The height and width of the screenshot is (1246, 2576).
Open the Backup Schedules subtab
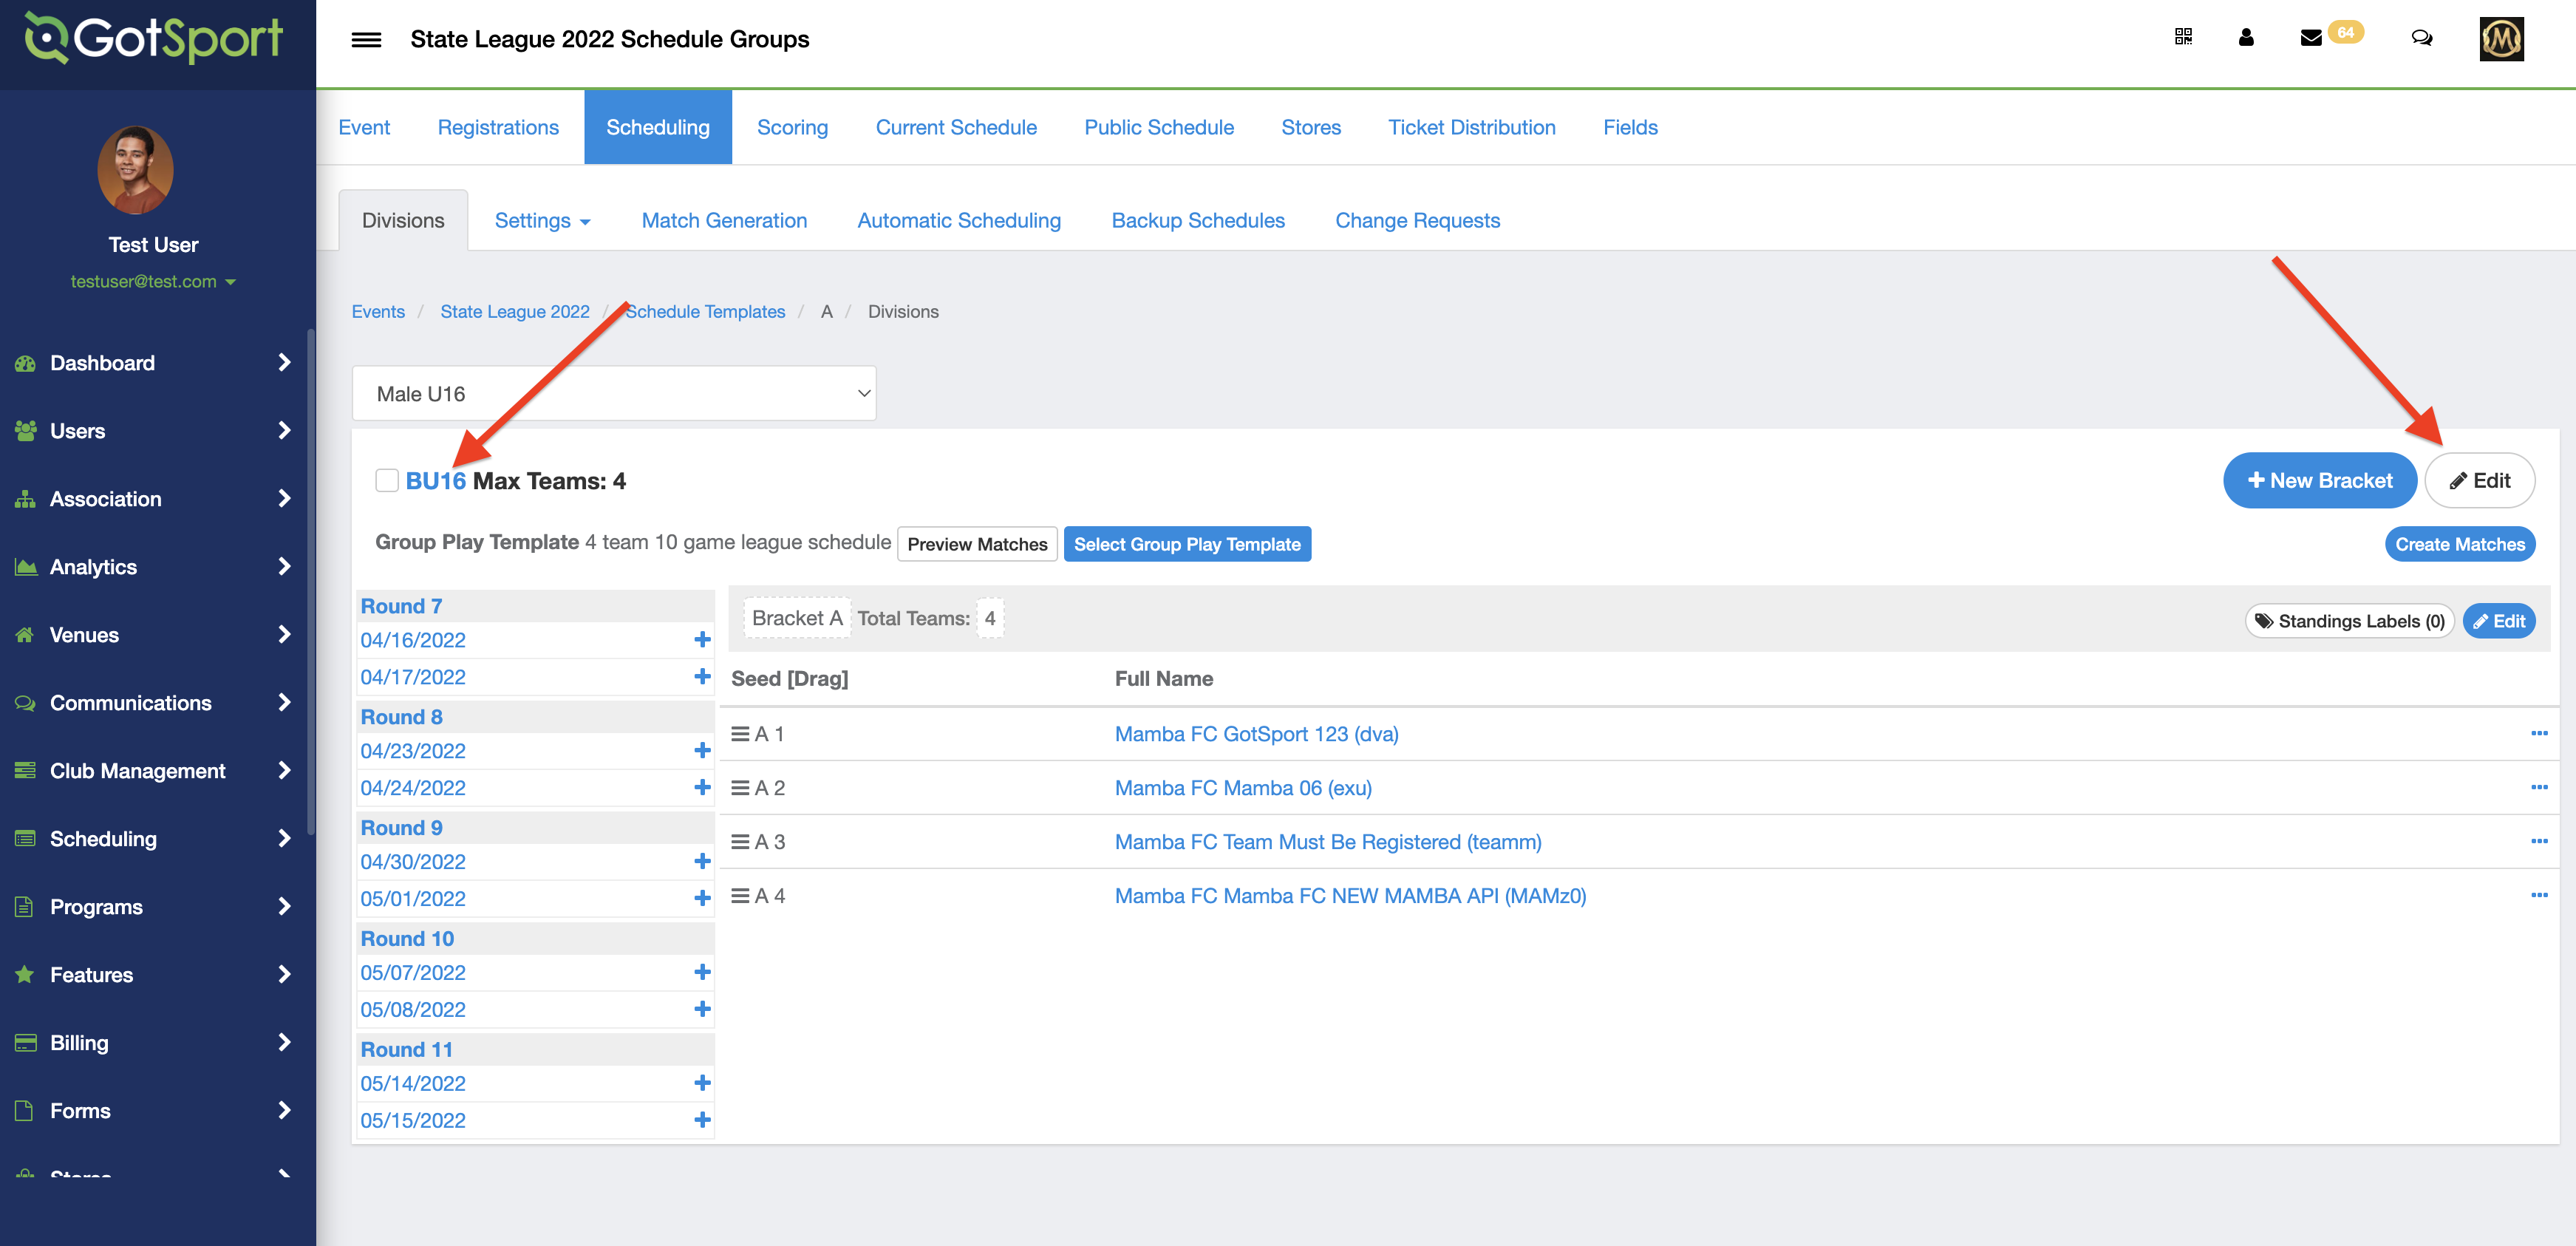(1198, 220)
